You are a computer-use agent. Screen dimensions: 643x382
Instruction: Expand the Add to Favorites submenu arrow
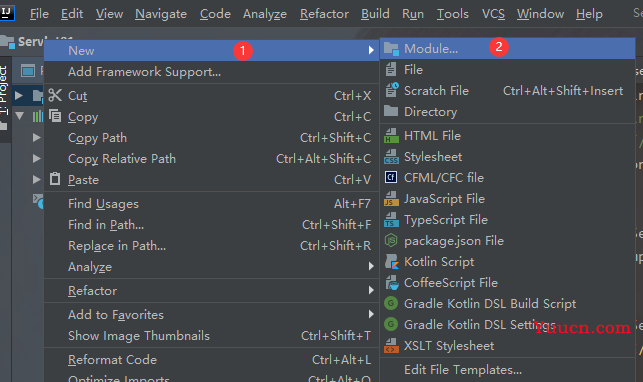(x=371, y=314)
